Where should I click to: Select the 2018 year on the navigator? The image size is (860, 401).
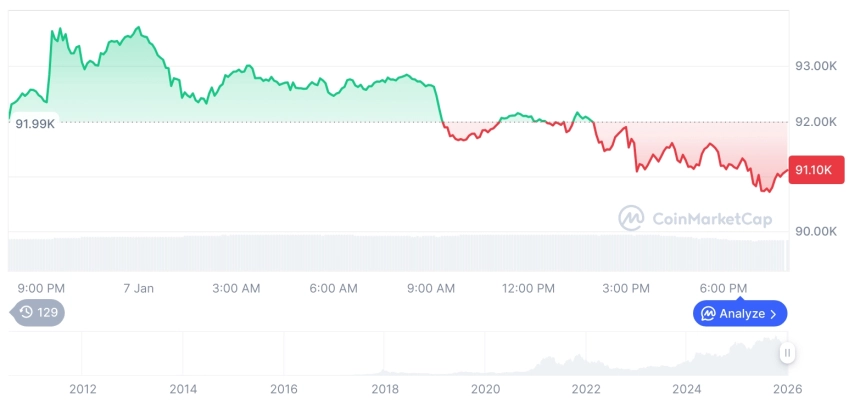click(x=385, y=388)
